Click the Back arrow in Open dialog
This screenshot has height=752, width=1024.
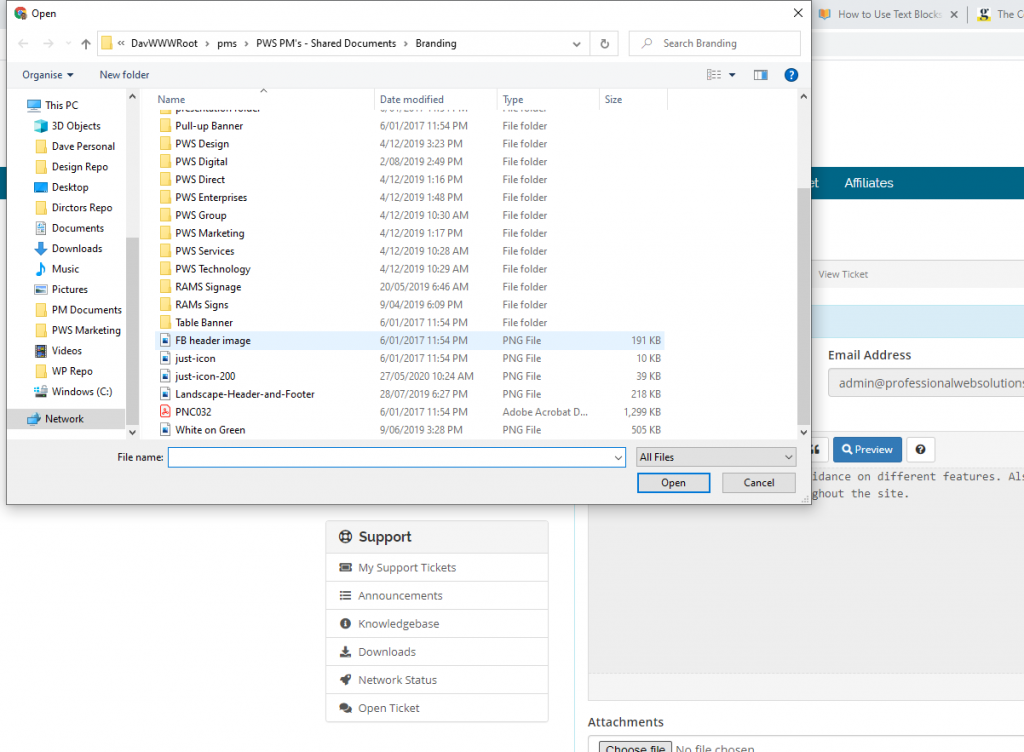coord(24,44)
